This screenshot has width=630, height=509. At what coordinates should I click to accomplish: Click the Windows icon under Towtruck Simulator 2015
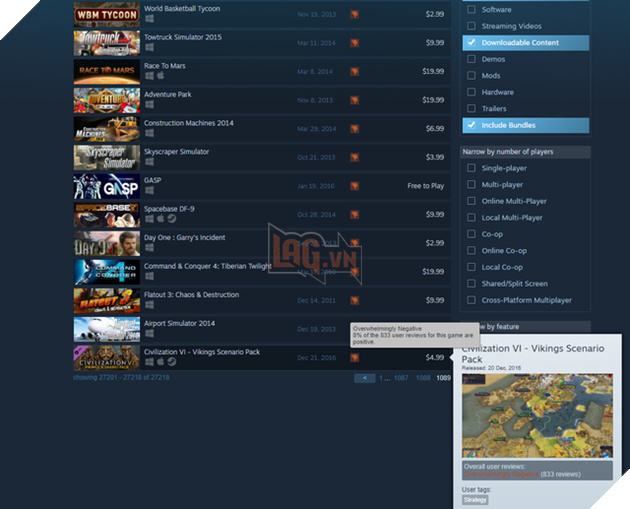point(149,47)
